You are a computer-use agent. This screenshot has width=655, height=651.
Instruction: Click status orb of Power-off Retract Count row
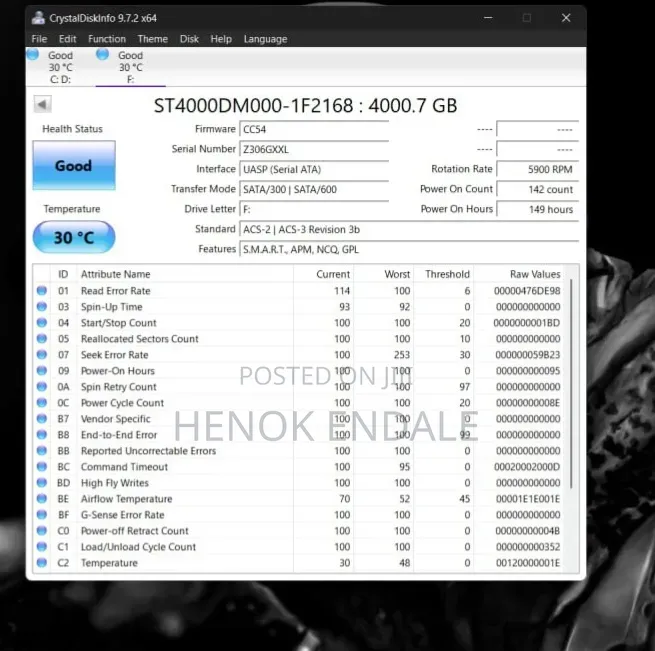[42, 531]
